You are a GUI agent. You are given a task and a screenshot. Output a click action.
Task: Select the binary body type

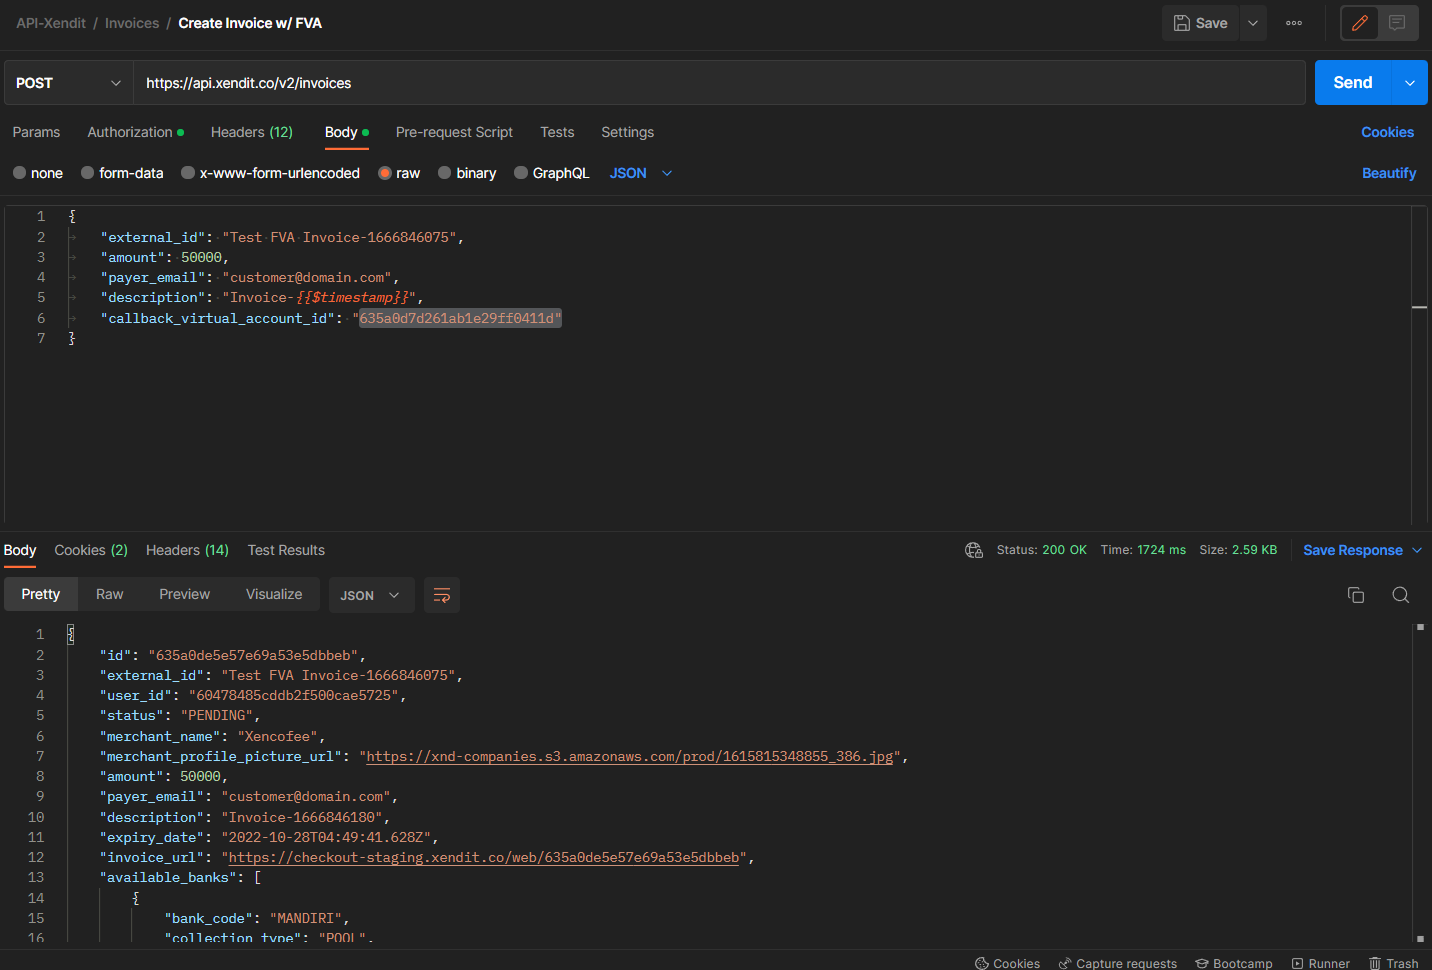click(467, 173)
